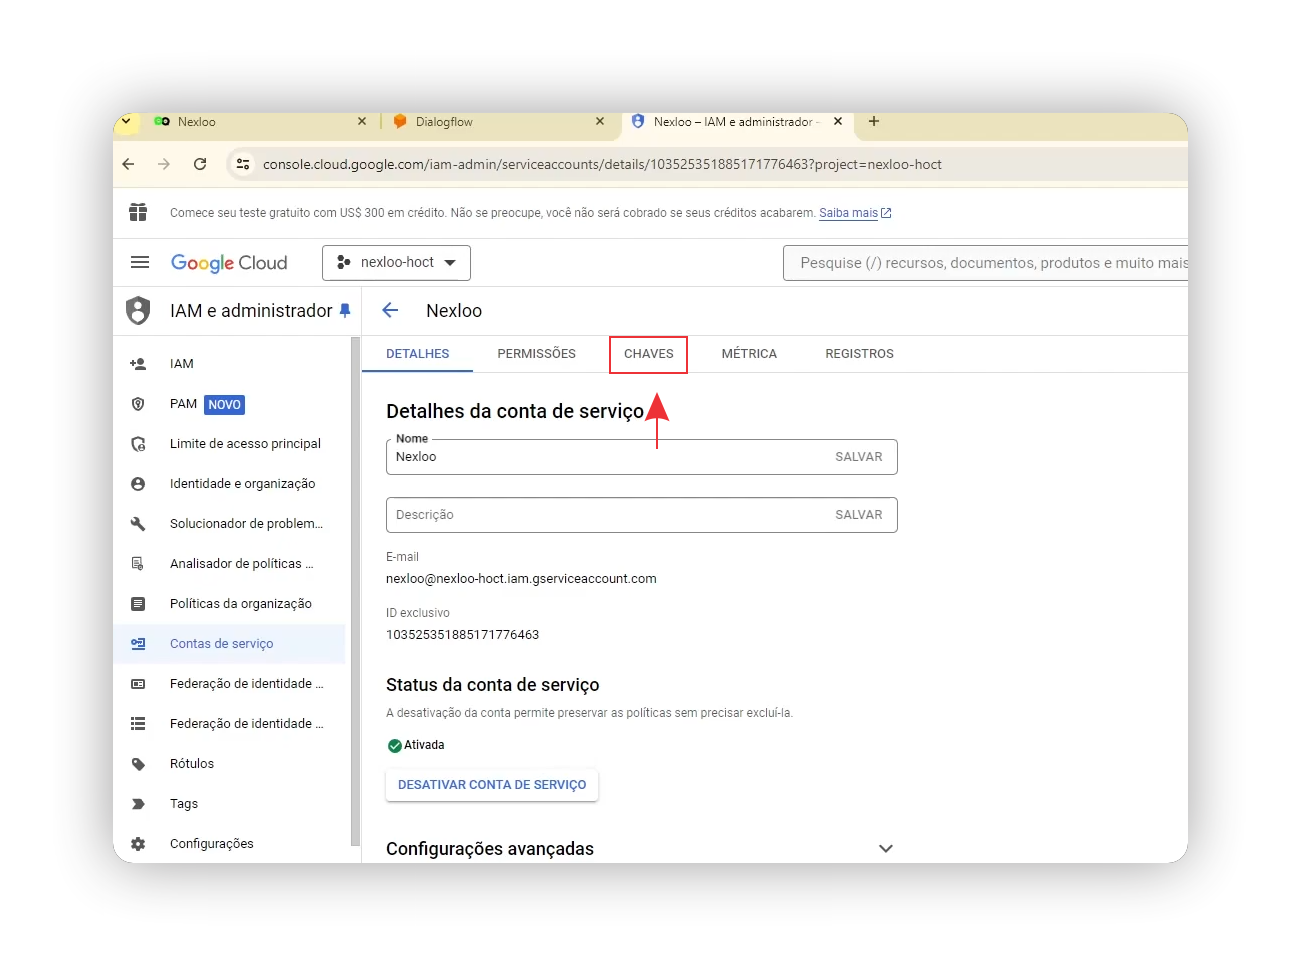1301x976 pixels.
Task: Click SALVAR in the Descrição field
Action: tap(859, 515)
